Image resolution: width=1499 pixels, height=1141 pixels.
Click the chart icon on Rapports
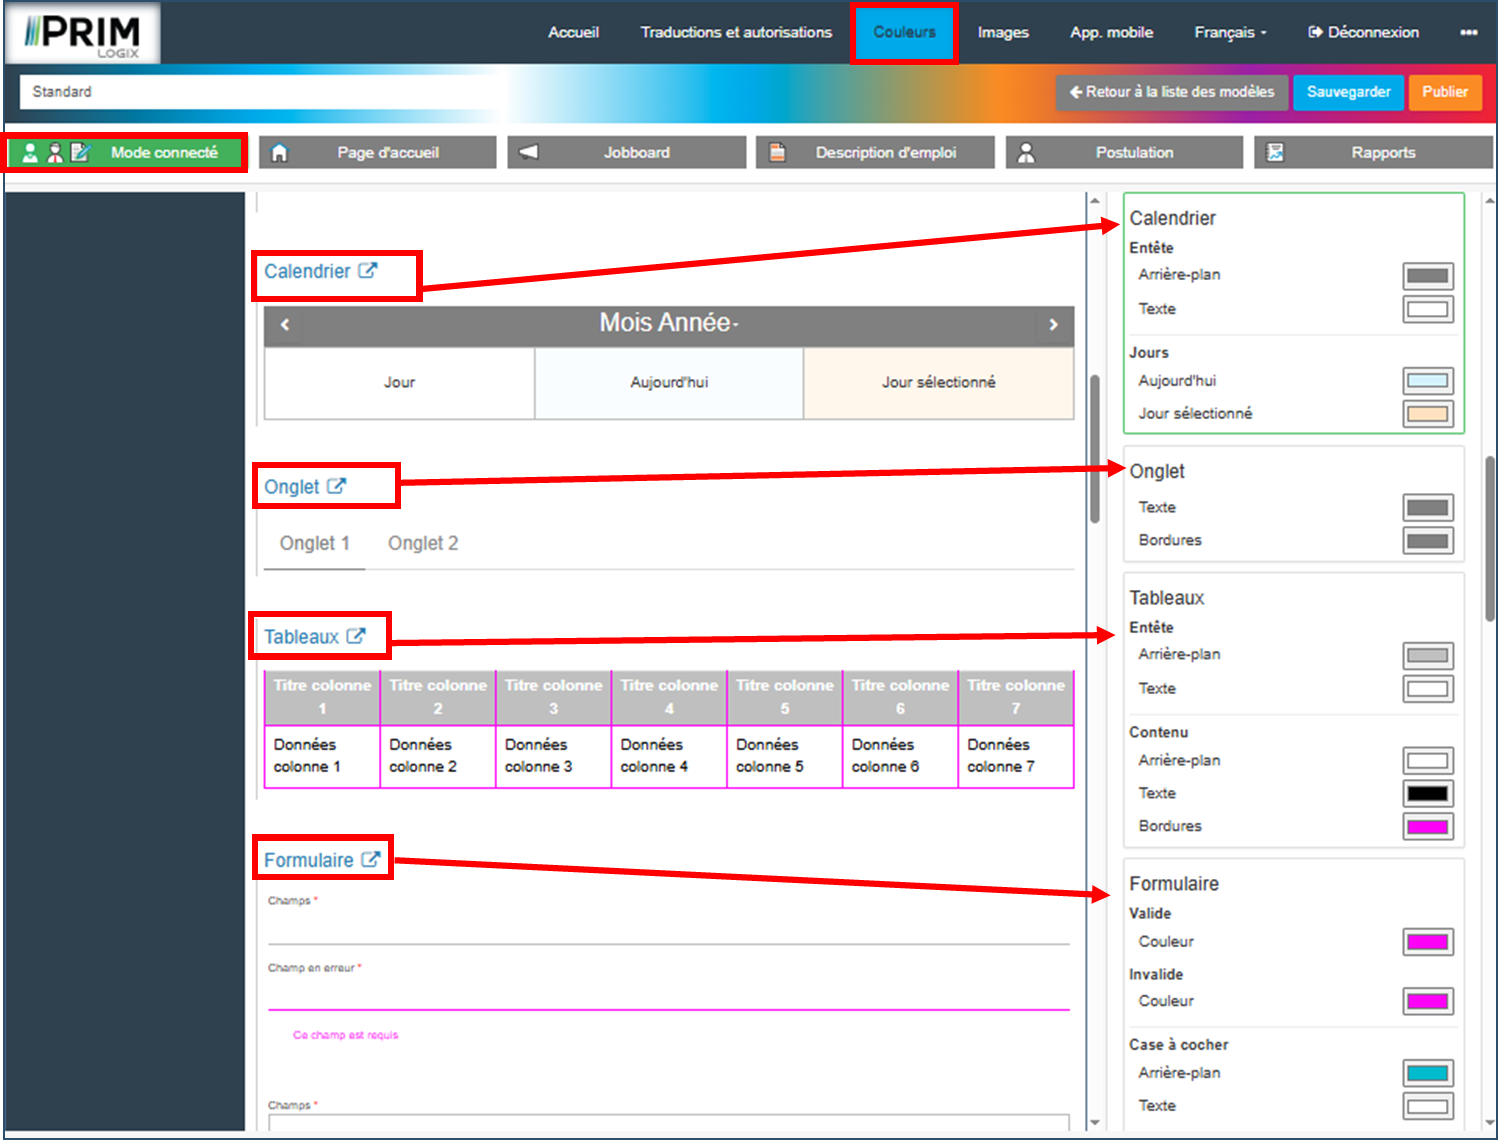coord(1275,153)
